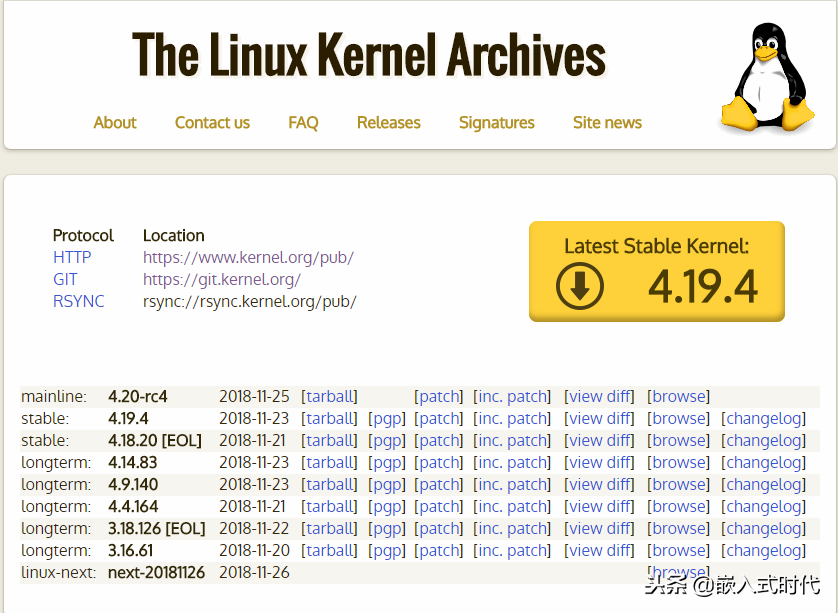This screenshot has width=838, height=613.
Task: Open changelog for stable 4.19.4
Action: coord(763,418)
